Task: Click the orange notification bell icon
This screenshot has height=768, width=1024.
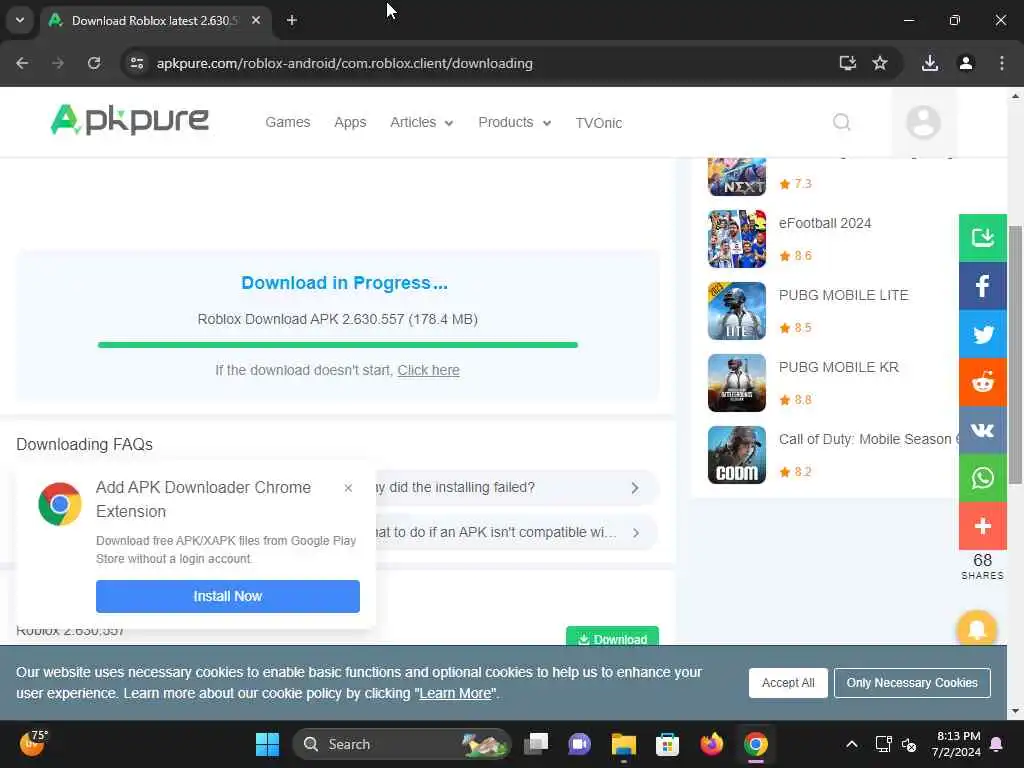Action: click(976, 629)
